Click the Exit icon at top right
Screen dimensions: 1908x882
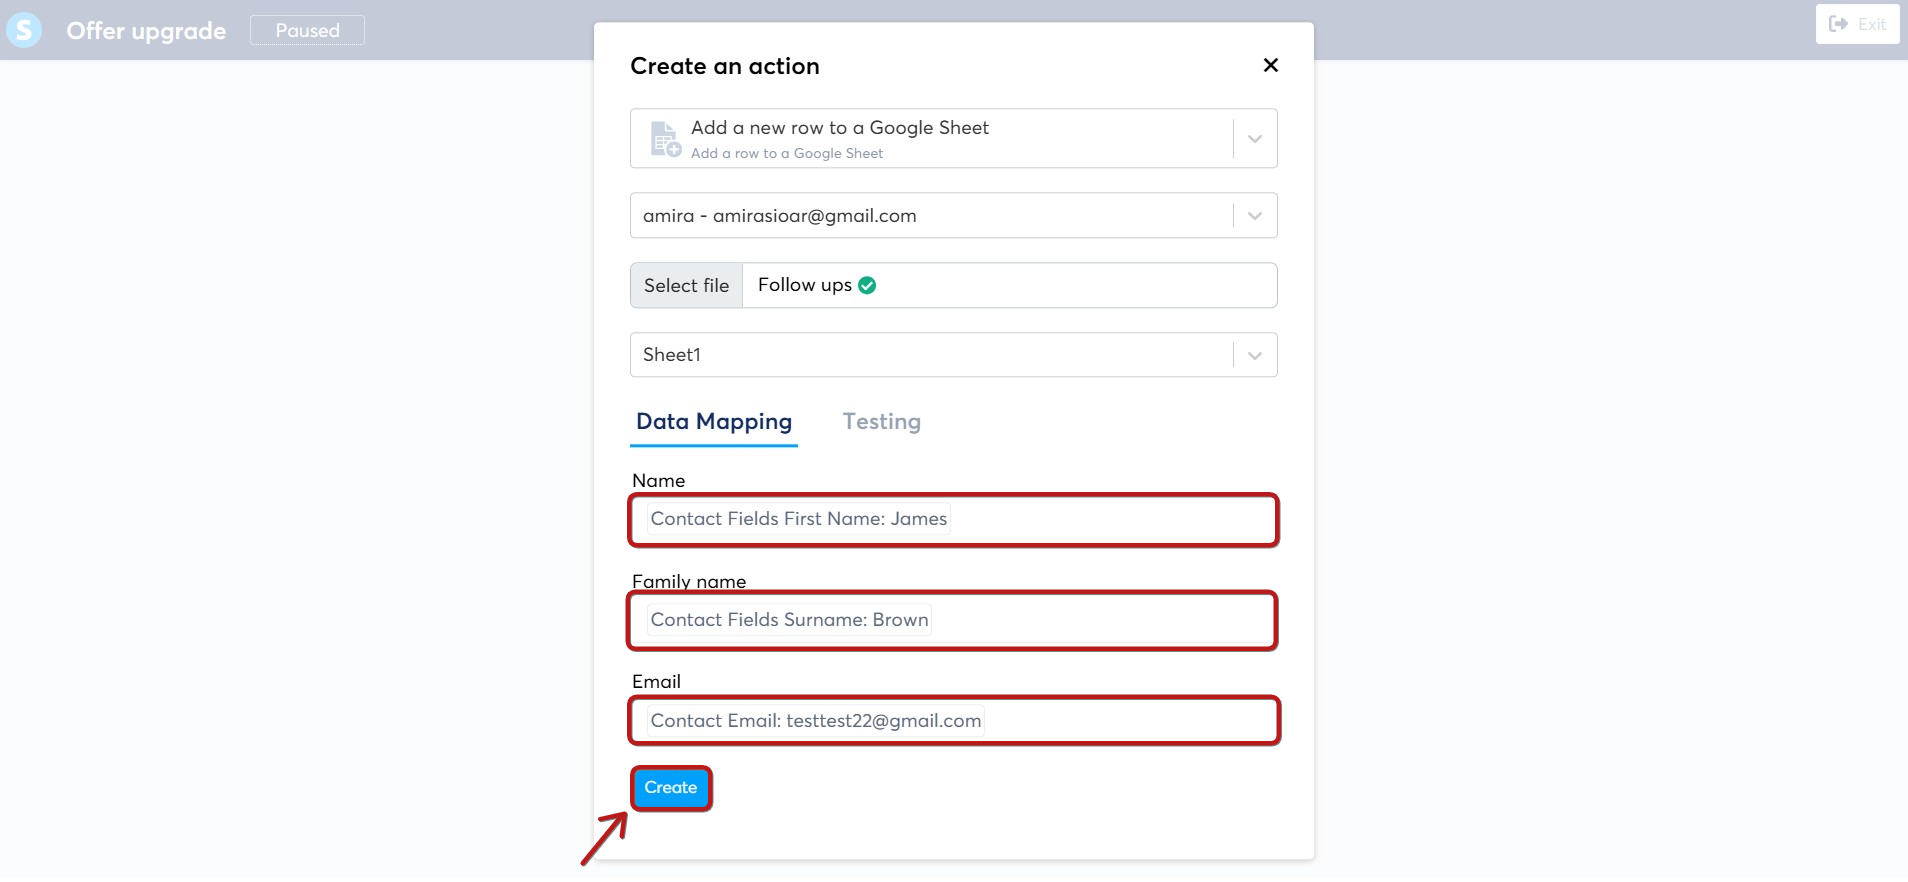click(x=1838, y=24)
